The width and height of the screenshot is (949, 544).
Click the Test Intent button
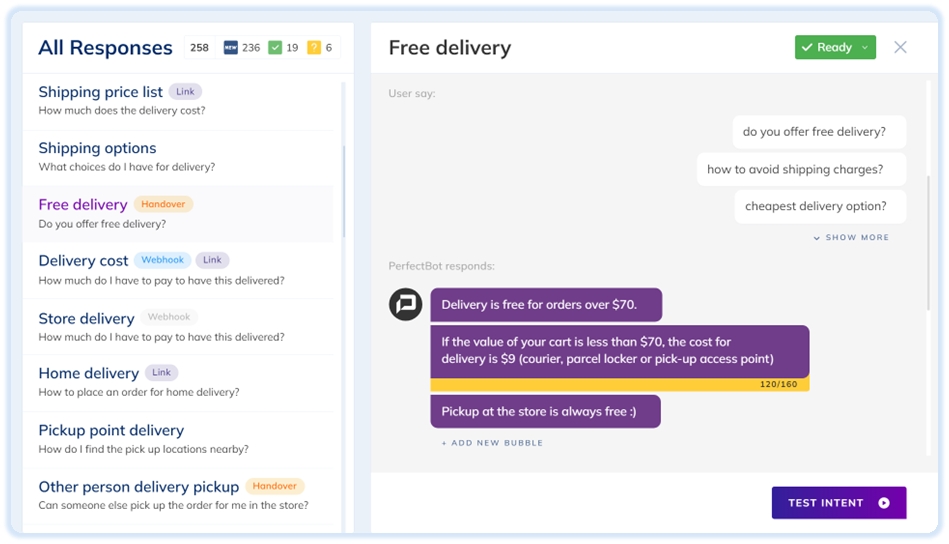click(839, 503)
